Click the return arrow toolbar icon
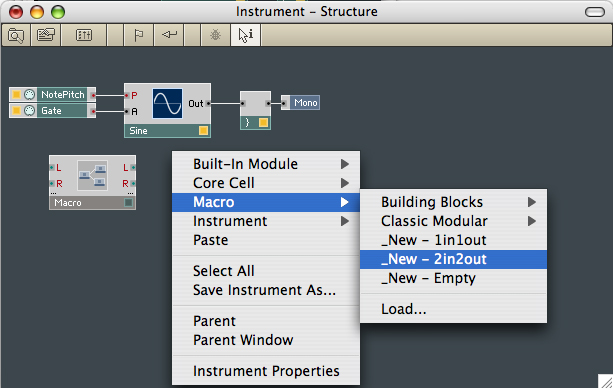This screenshot has height=388, width=613. 169,36
